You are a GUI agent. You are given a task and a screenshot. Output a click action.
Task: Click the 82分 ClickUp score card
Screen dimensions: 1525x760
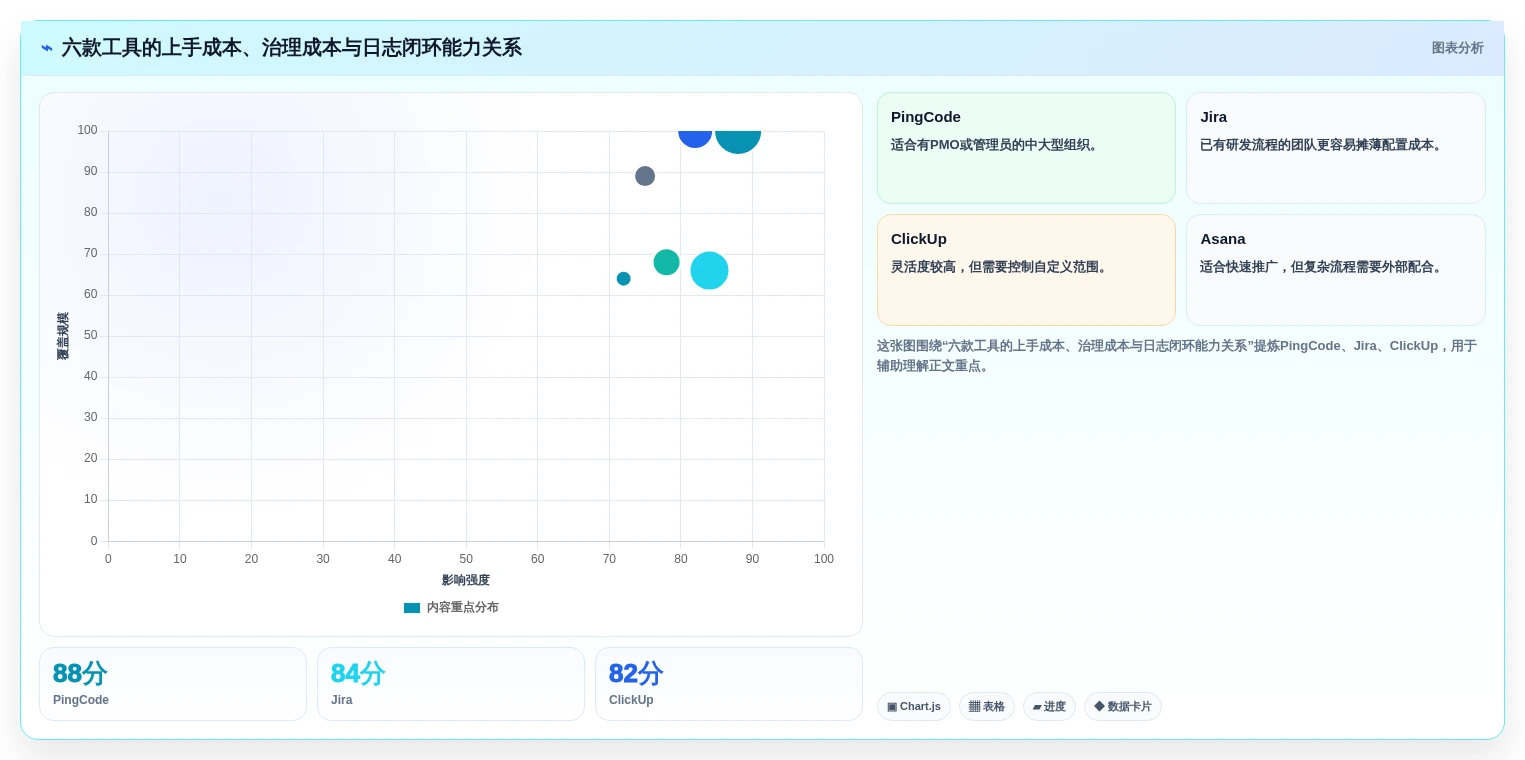click(x=729, y=684)
